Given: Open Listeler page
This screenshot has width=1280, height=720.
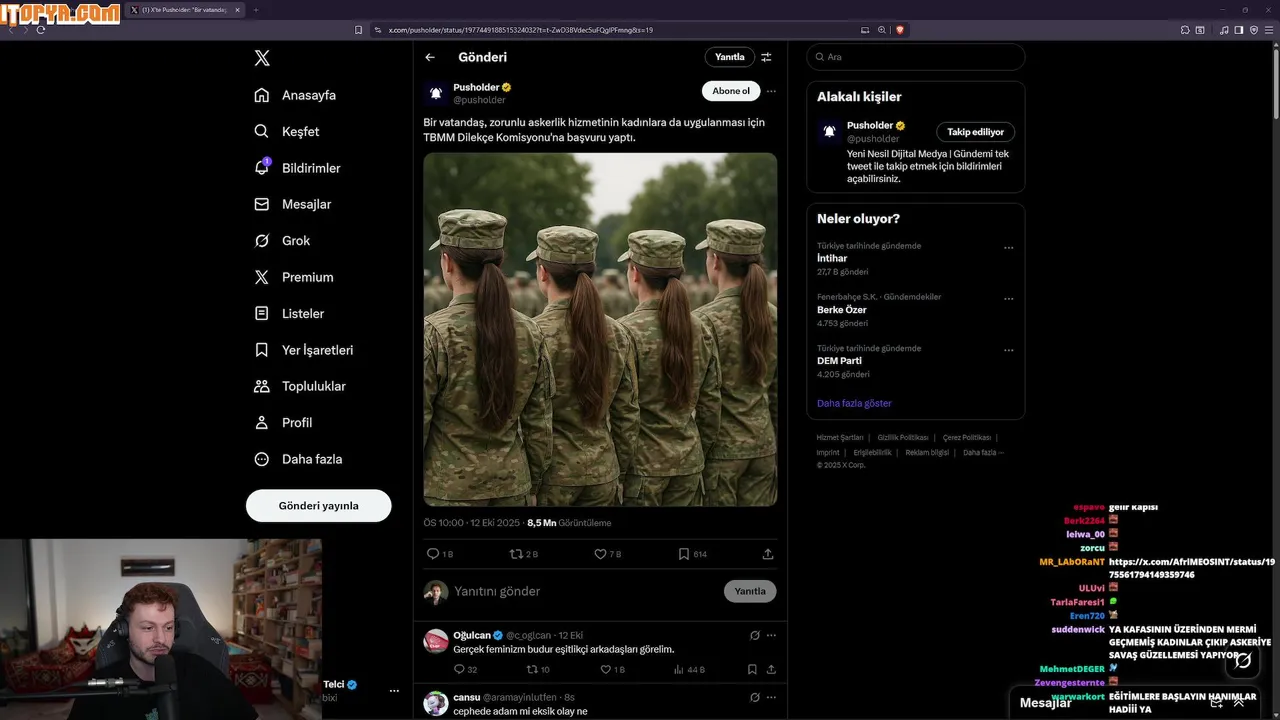Looking at the screenshot, I should click(289, 313).
